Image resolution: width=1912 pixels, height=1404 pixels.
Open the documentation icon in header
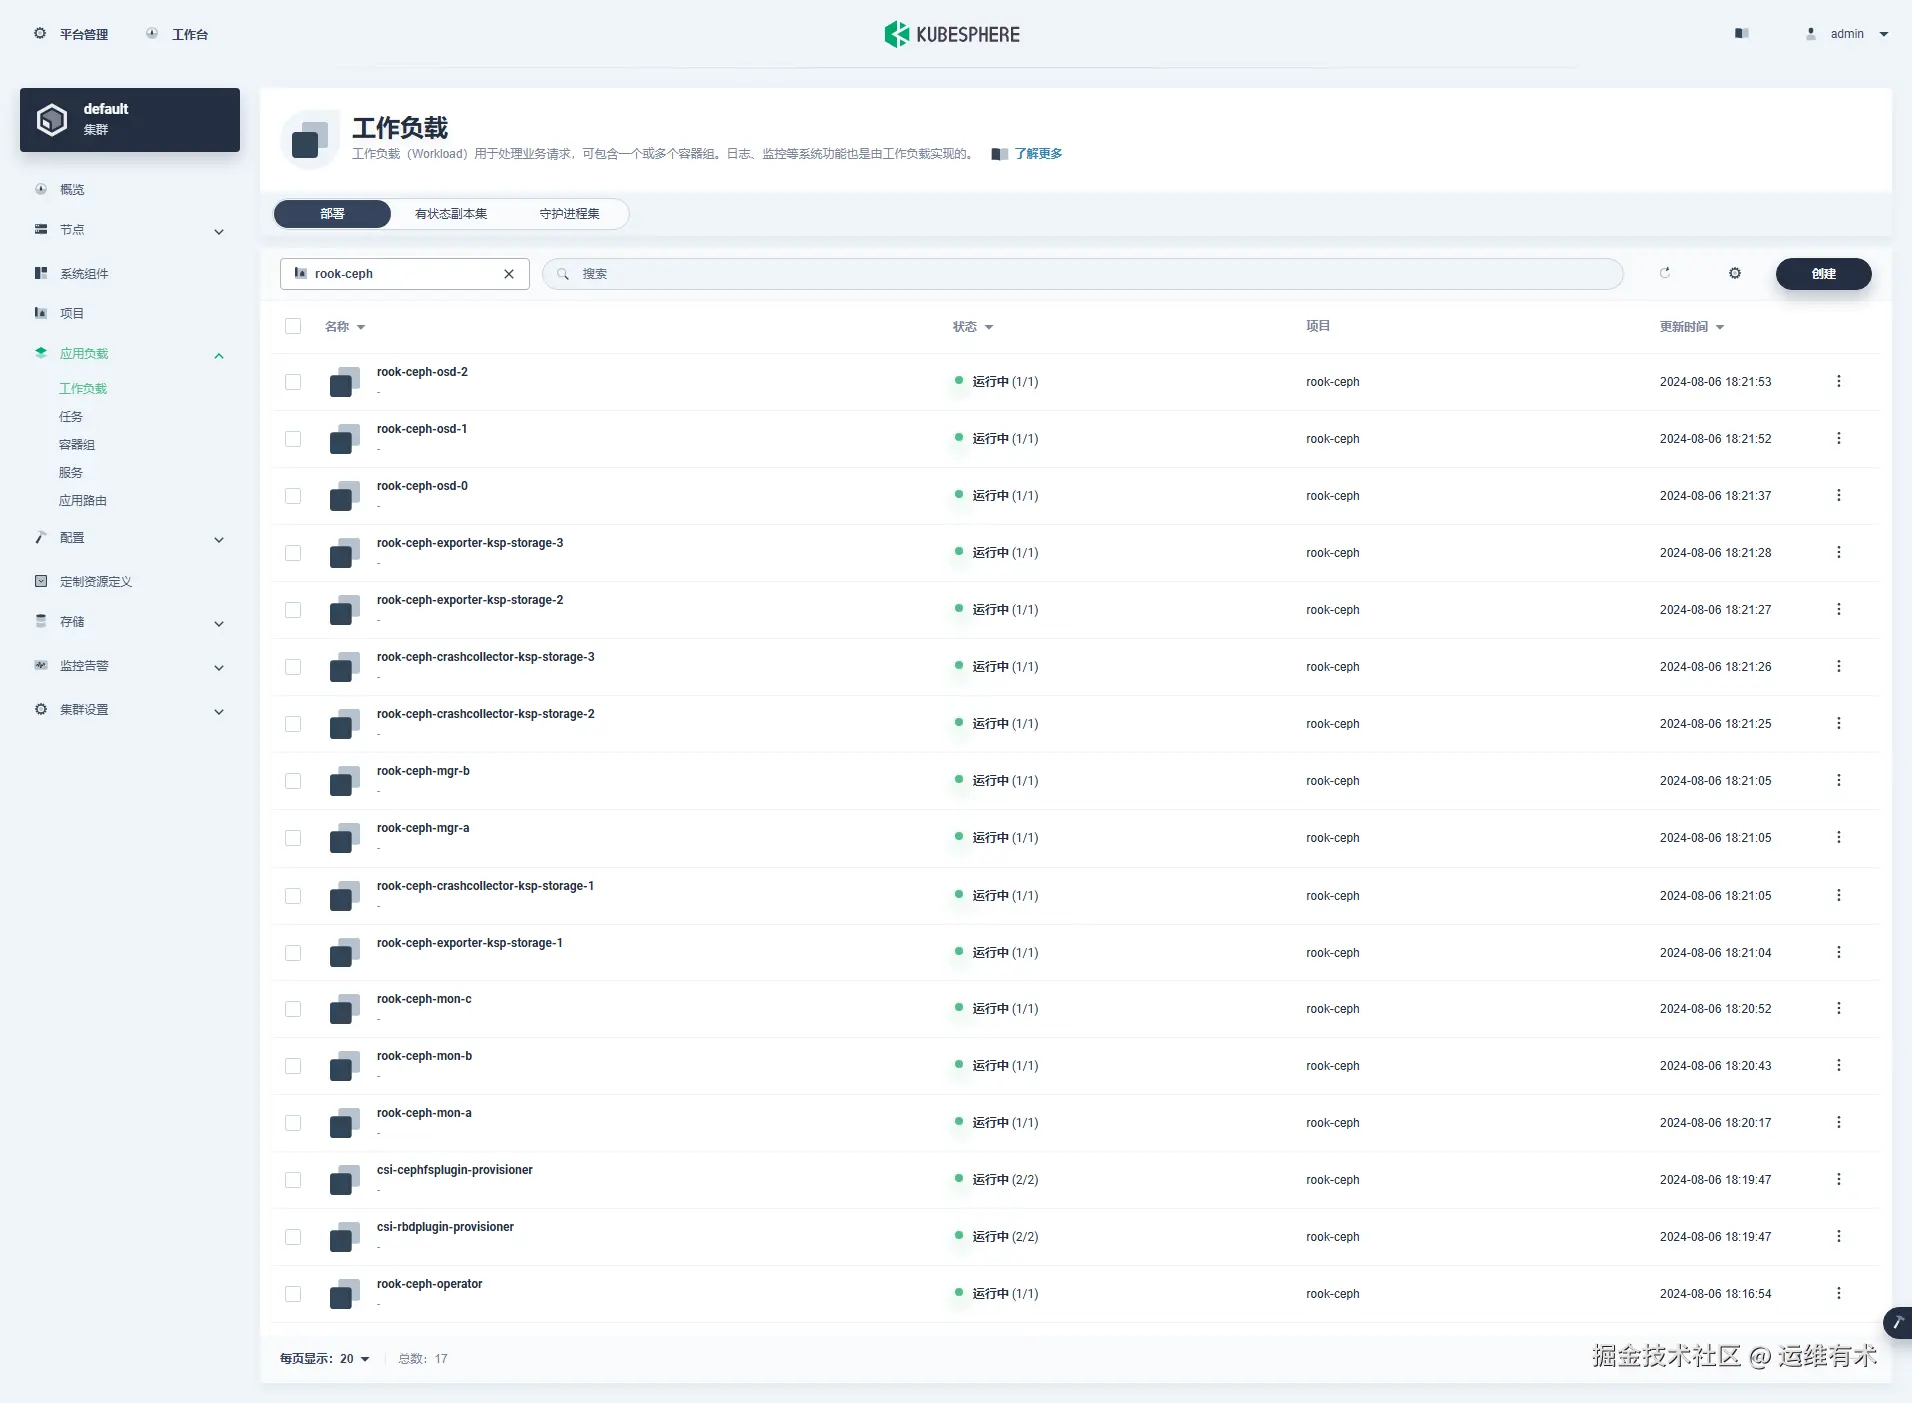(x=1742, y=34)
